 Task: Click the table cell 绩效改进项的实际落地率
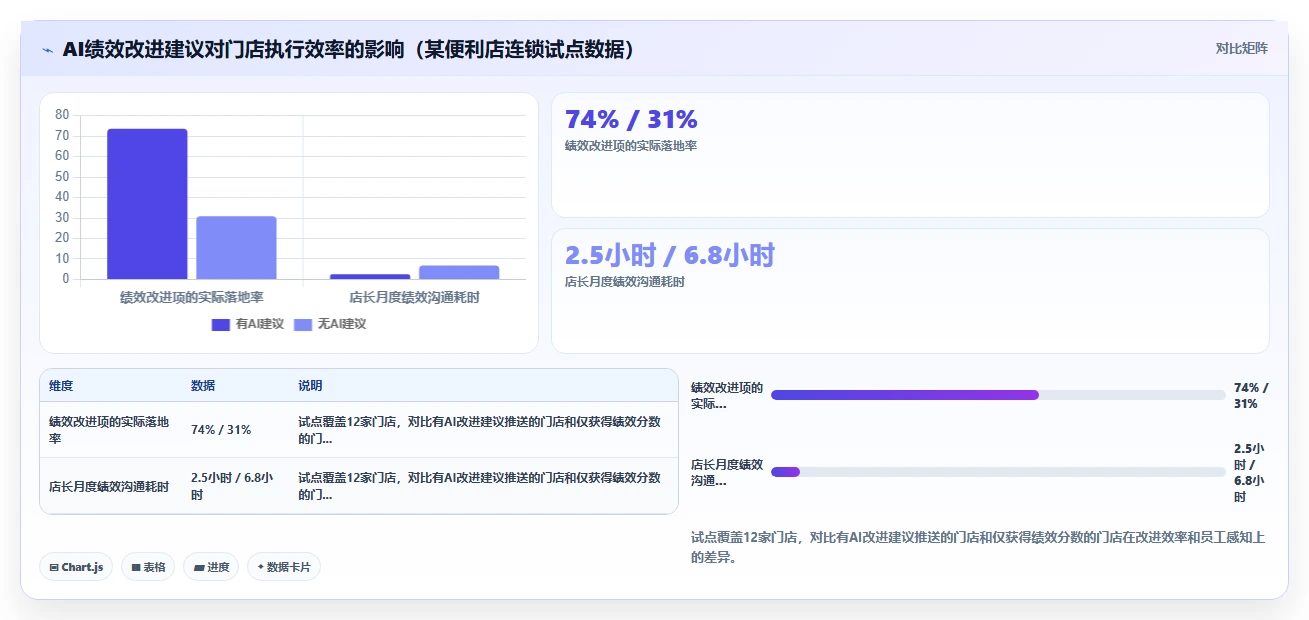click(110, 430)
